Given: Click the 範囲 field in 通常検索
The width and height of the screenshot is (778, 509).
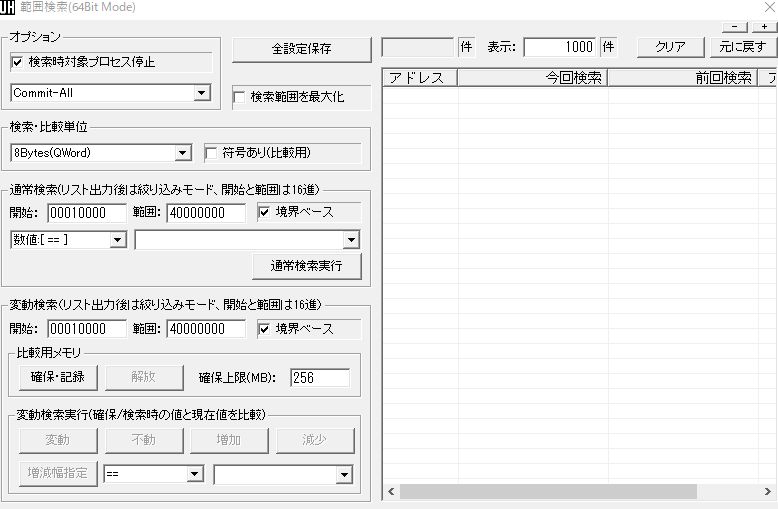Looking at the screenshot, I should tap(206, 213).
